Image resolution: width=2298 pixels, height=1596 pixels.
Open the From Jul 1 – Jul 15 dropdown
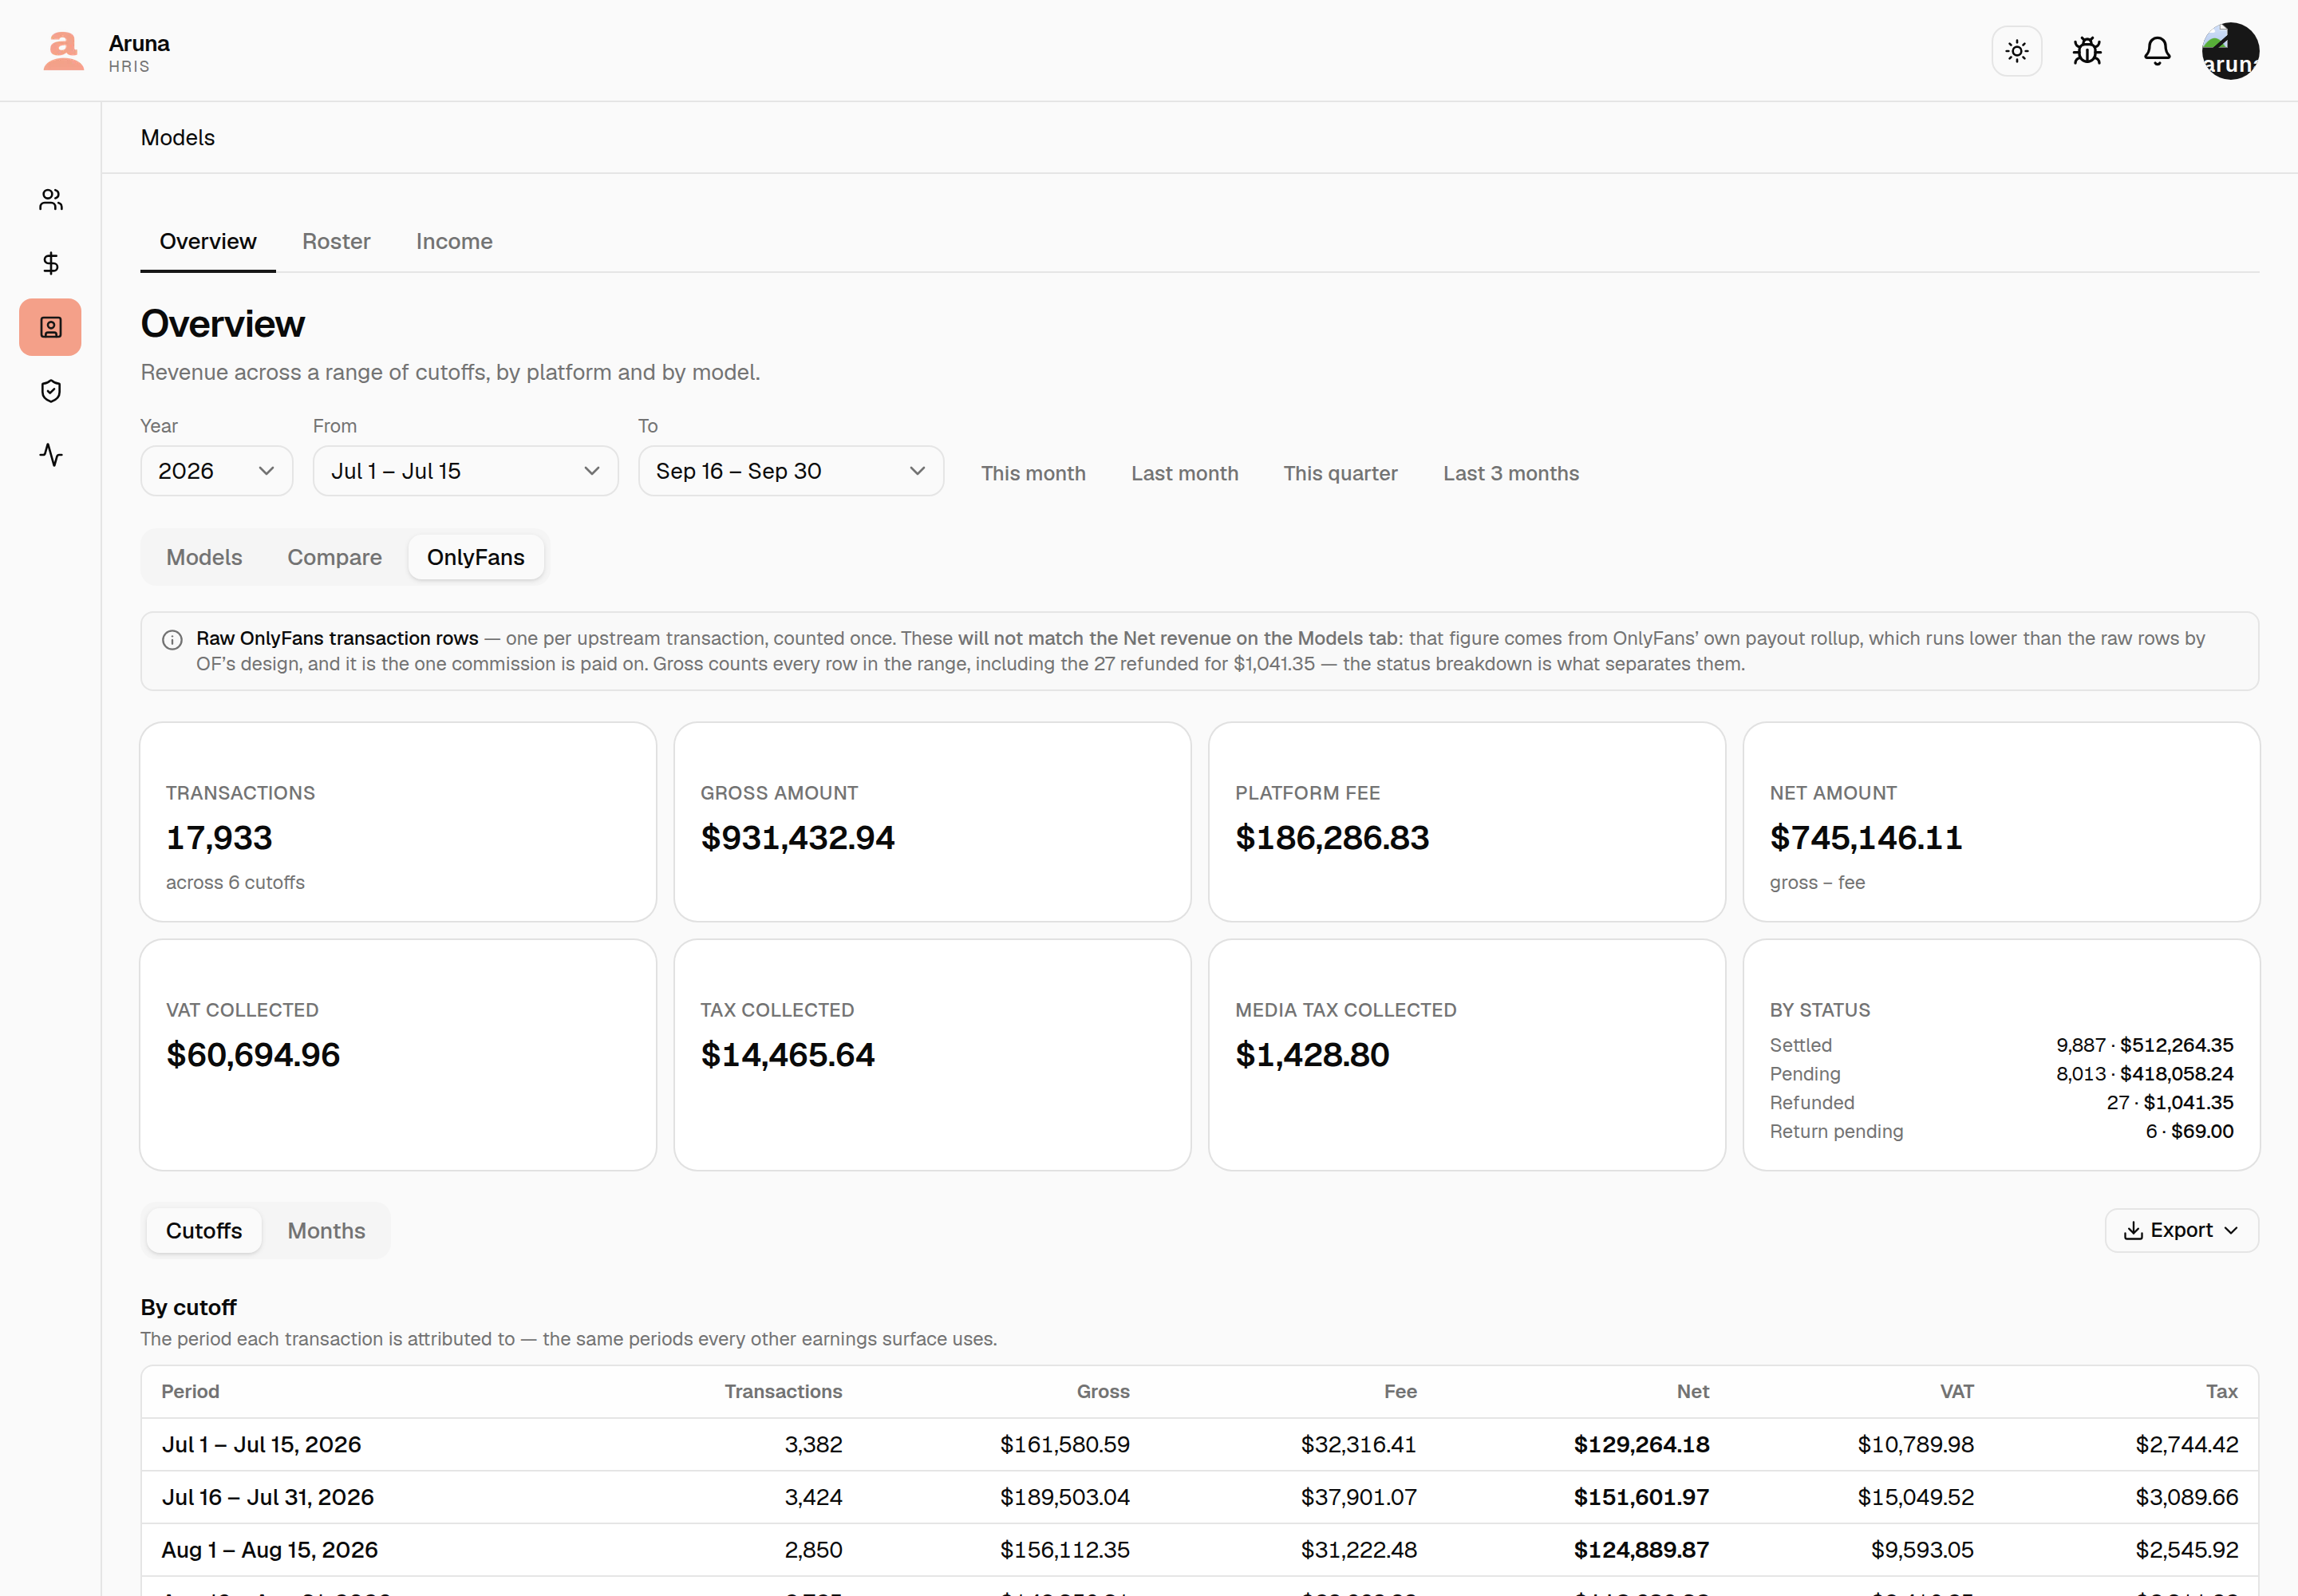pyautogui.click(x=465, y=471)
